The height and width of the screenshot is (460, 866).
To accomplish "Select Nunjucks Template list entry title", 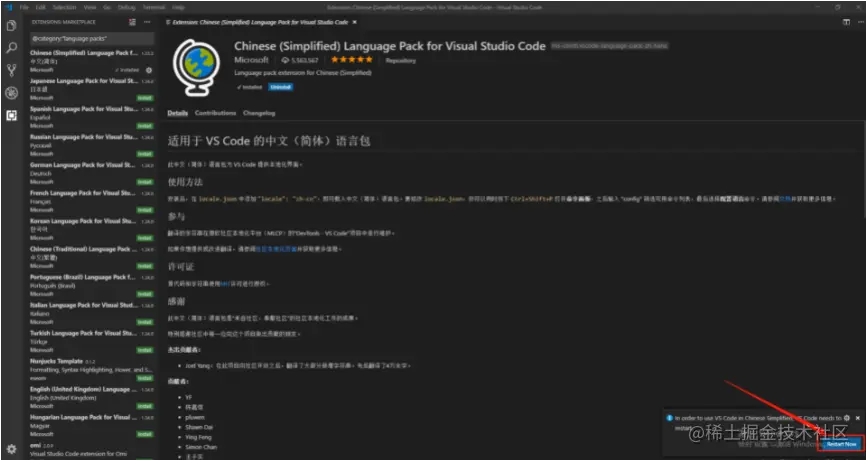I will 56,361.
